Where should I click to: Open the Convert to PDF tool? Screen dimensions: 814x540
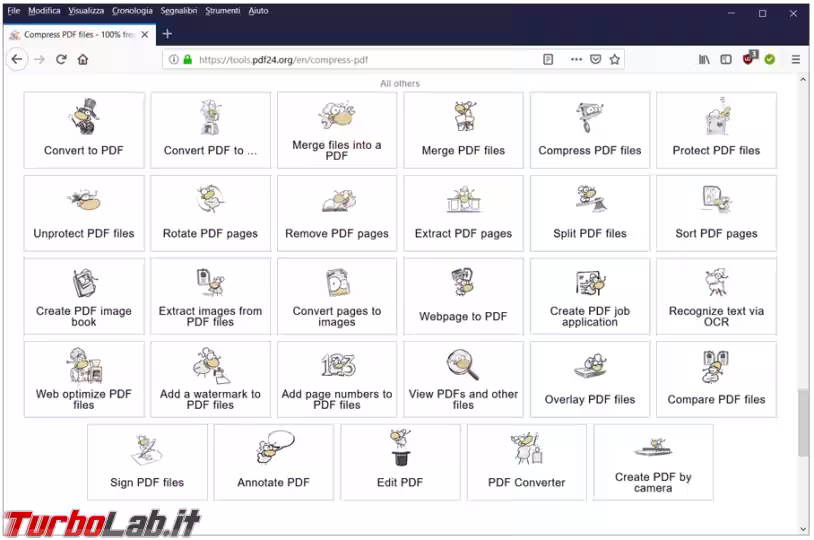click(x=84, y=130)
